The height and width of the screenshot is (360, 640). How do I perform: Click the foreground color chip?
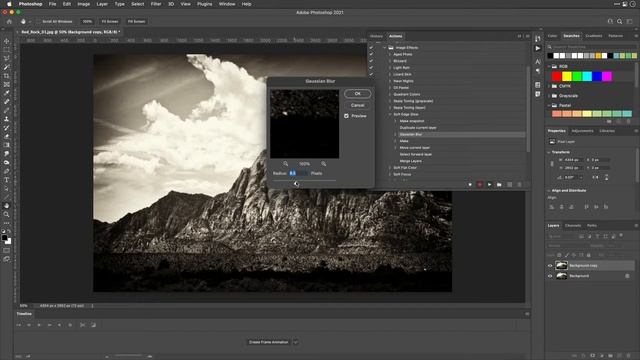tap(4, 238)
